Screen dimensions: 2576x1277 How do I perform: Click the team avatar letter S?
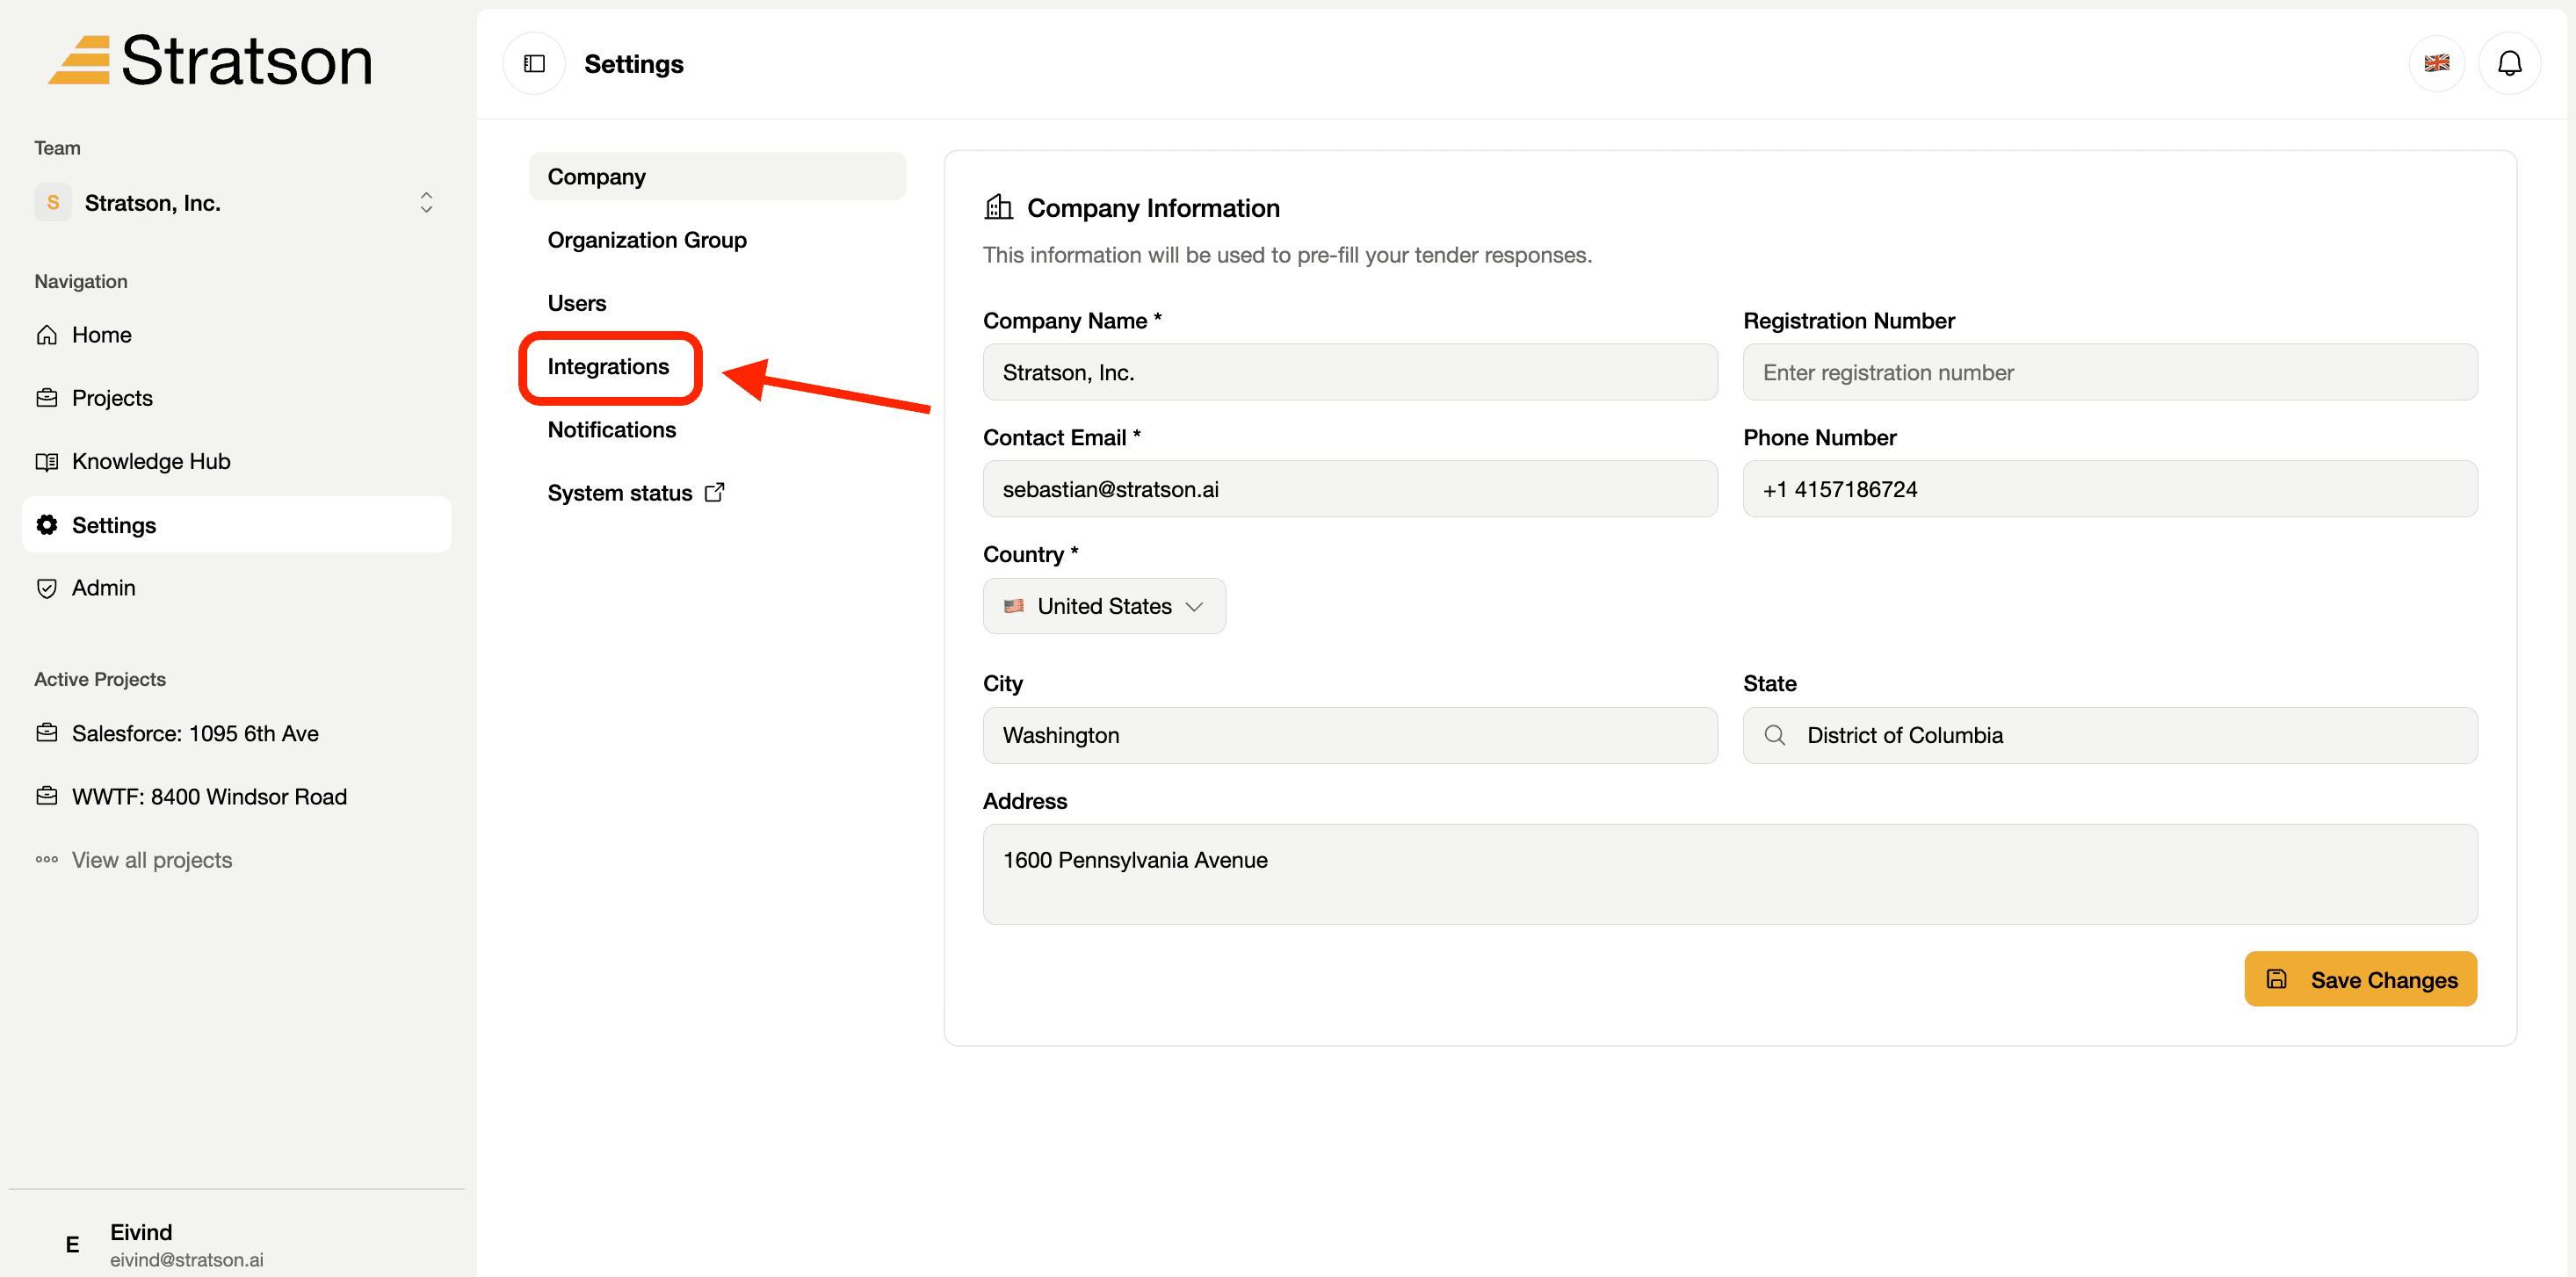[x=53, y=203]
